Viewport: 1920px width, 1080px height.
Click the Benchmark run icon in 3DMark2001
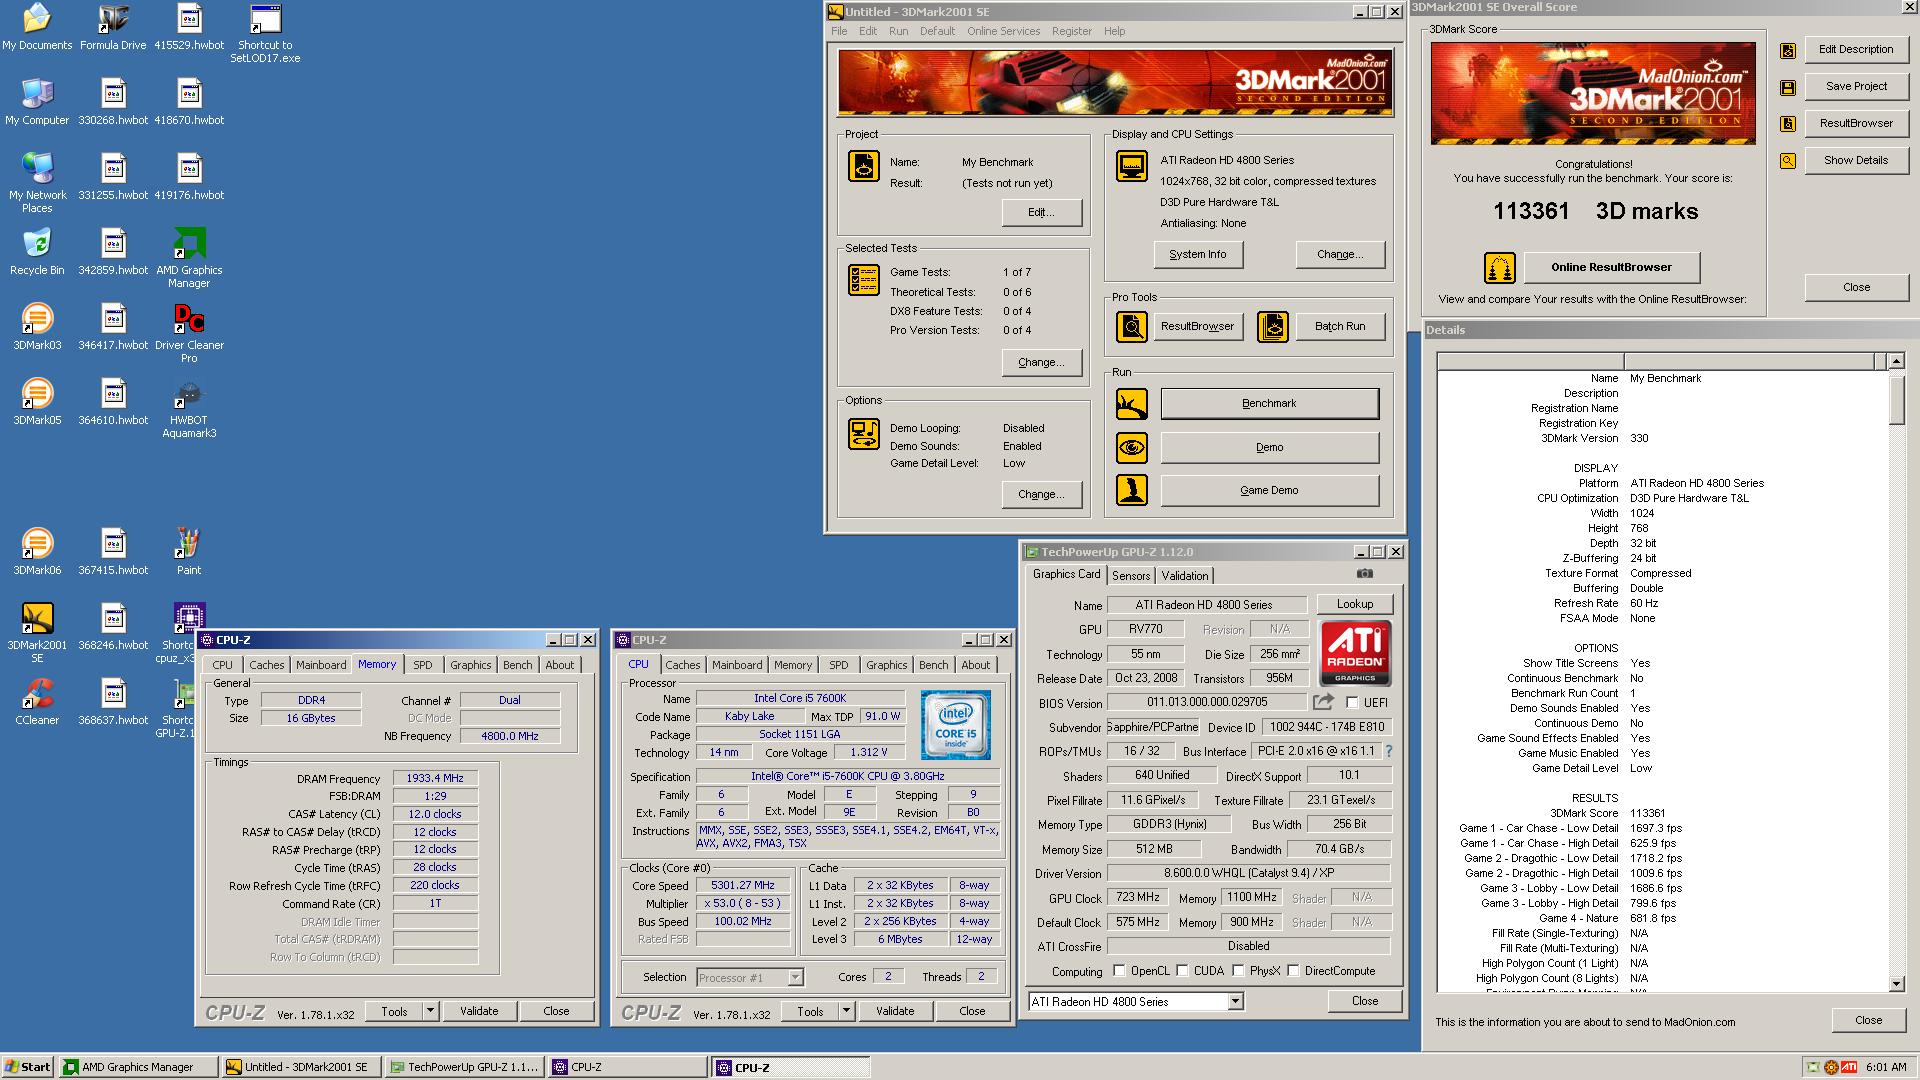[x=1132, y=404]
